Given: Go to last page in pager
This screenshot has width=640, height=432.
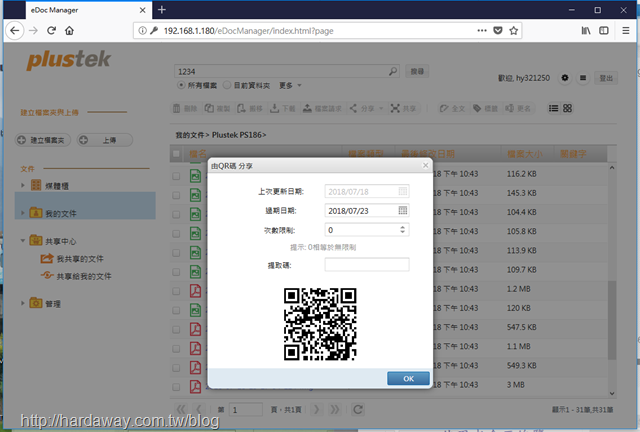Looking at the screenshot, I should click(x=335, y=409).
